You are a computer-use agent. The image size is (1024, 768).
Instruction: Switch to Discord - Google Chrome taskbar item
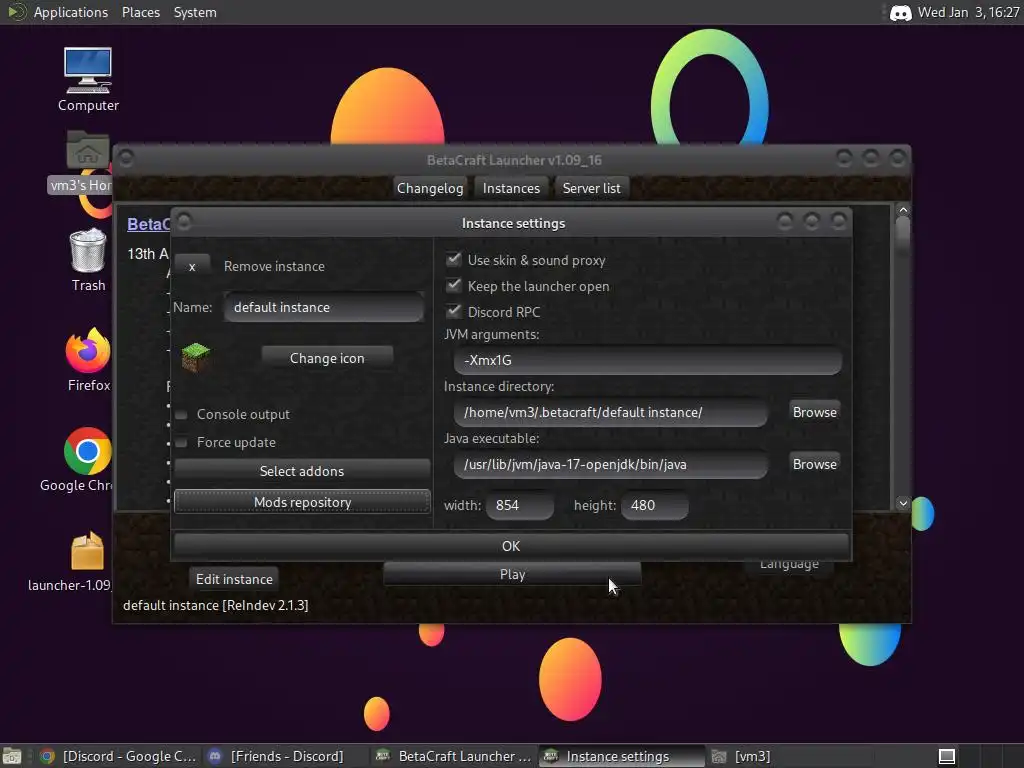click(119, 756)
